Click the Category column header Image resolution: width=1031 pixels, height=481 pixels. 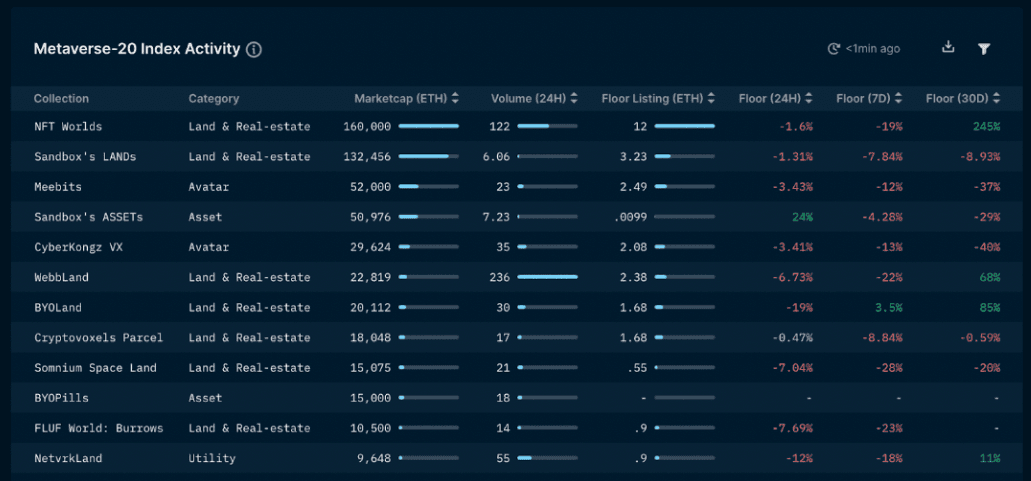point(214,99)
